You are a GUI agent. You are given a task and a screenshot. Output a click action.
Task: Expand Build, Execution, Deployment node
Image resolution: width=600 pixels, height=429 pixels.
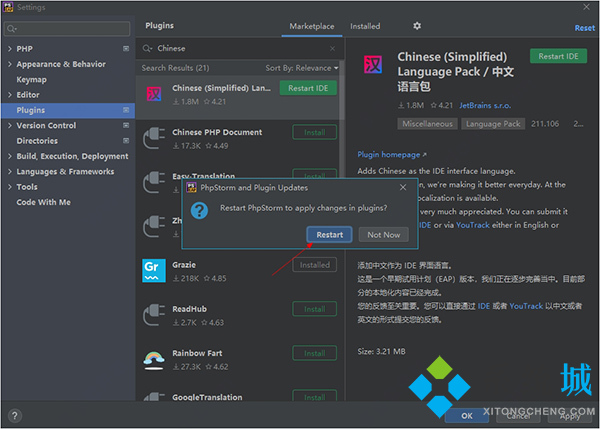10,156
